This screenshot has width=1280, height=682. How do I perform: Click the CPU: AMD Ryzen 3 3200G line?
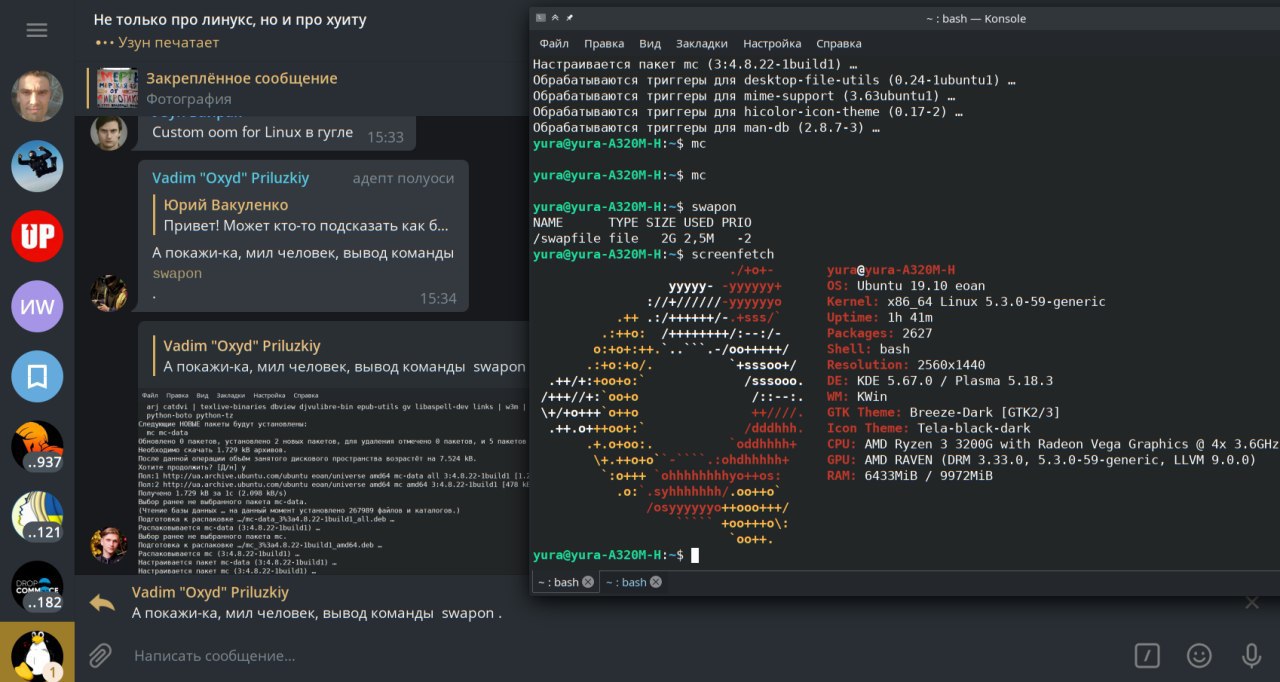tap(1053, 444)
